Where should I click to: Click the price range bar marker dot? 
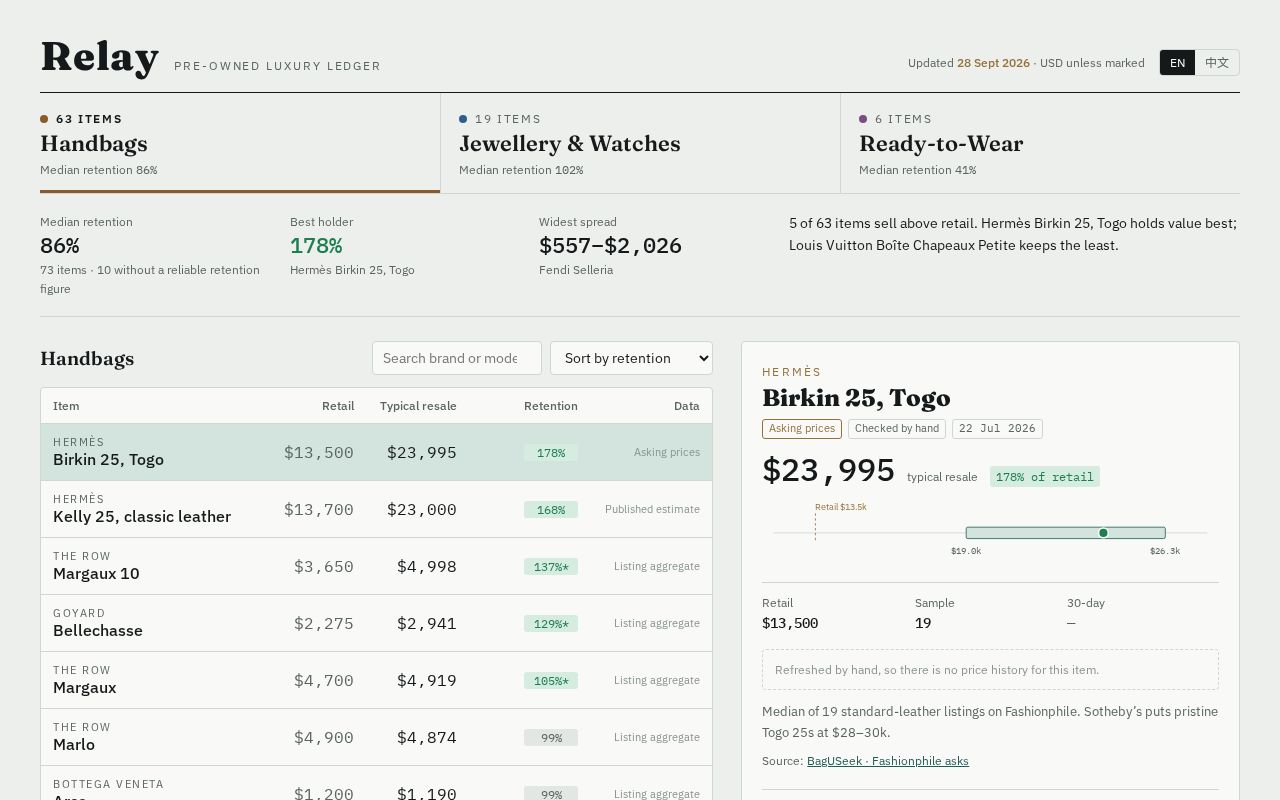(1103, 533)
